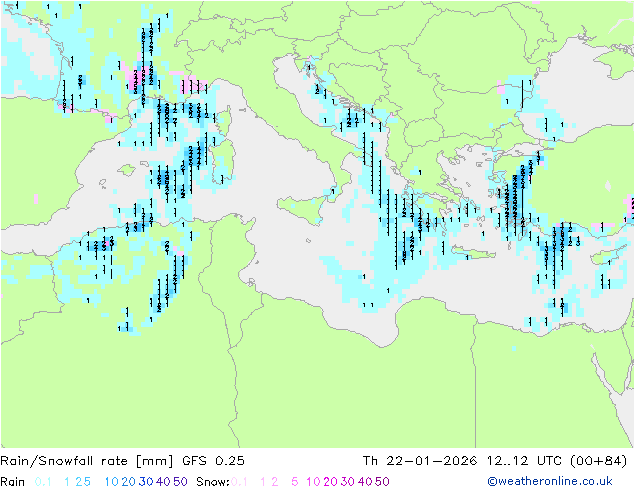Click the 'Rain/Snowfall rate [mm] GFS 0.25' title
634x490 pixels.
coord(123,461)
